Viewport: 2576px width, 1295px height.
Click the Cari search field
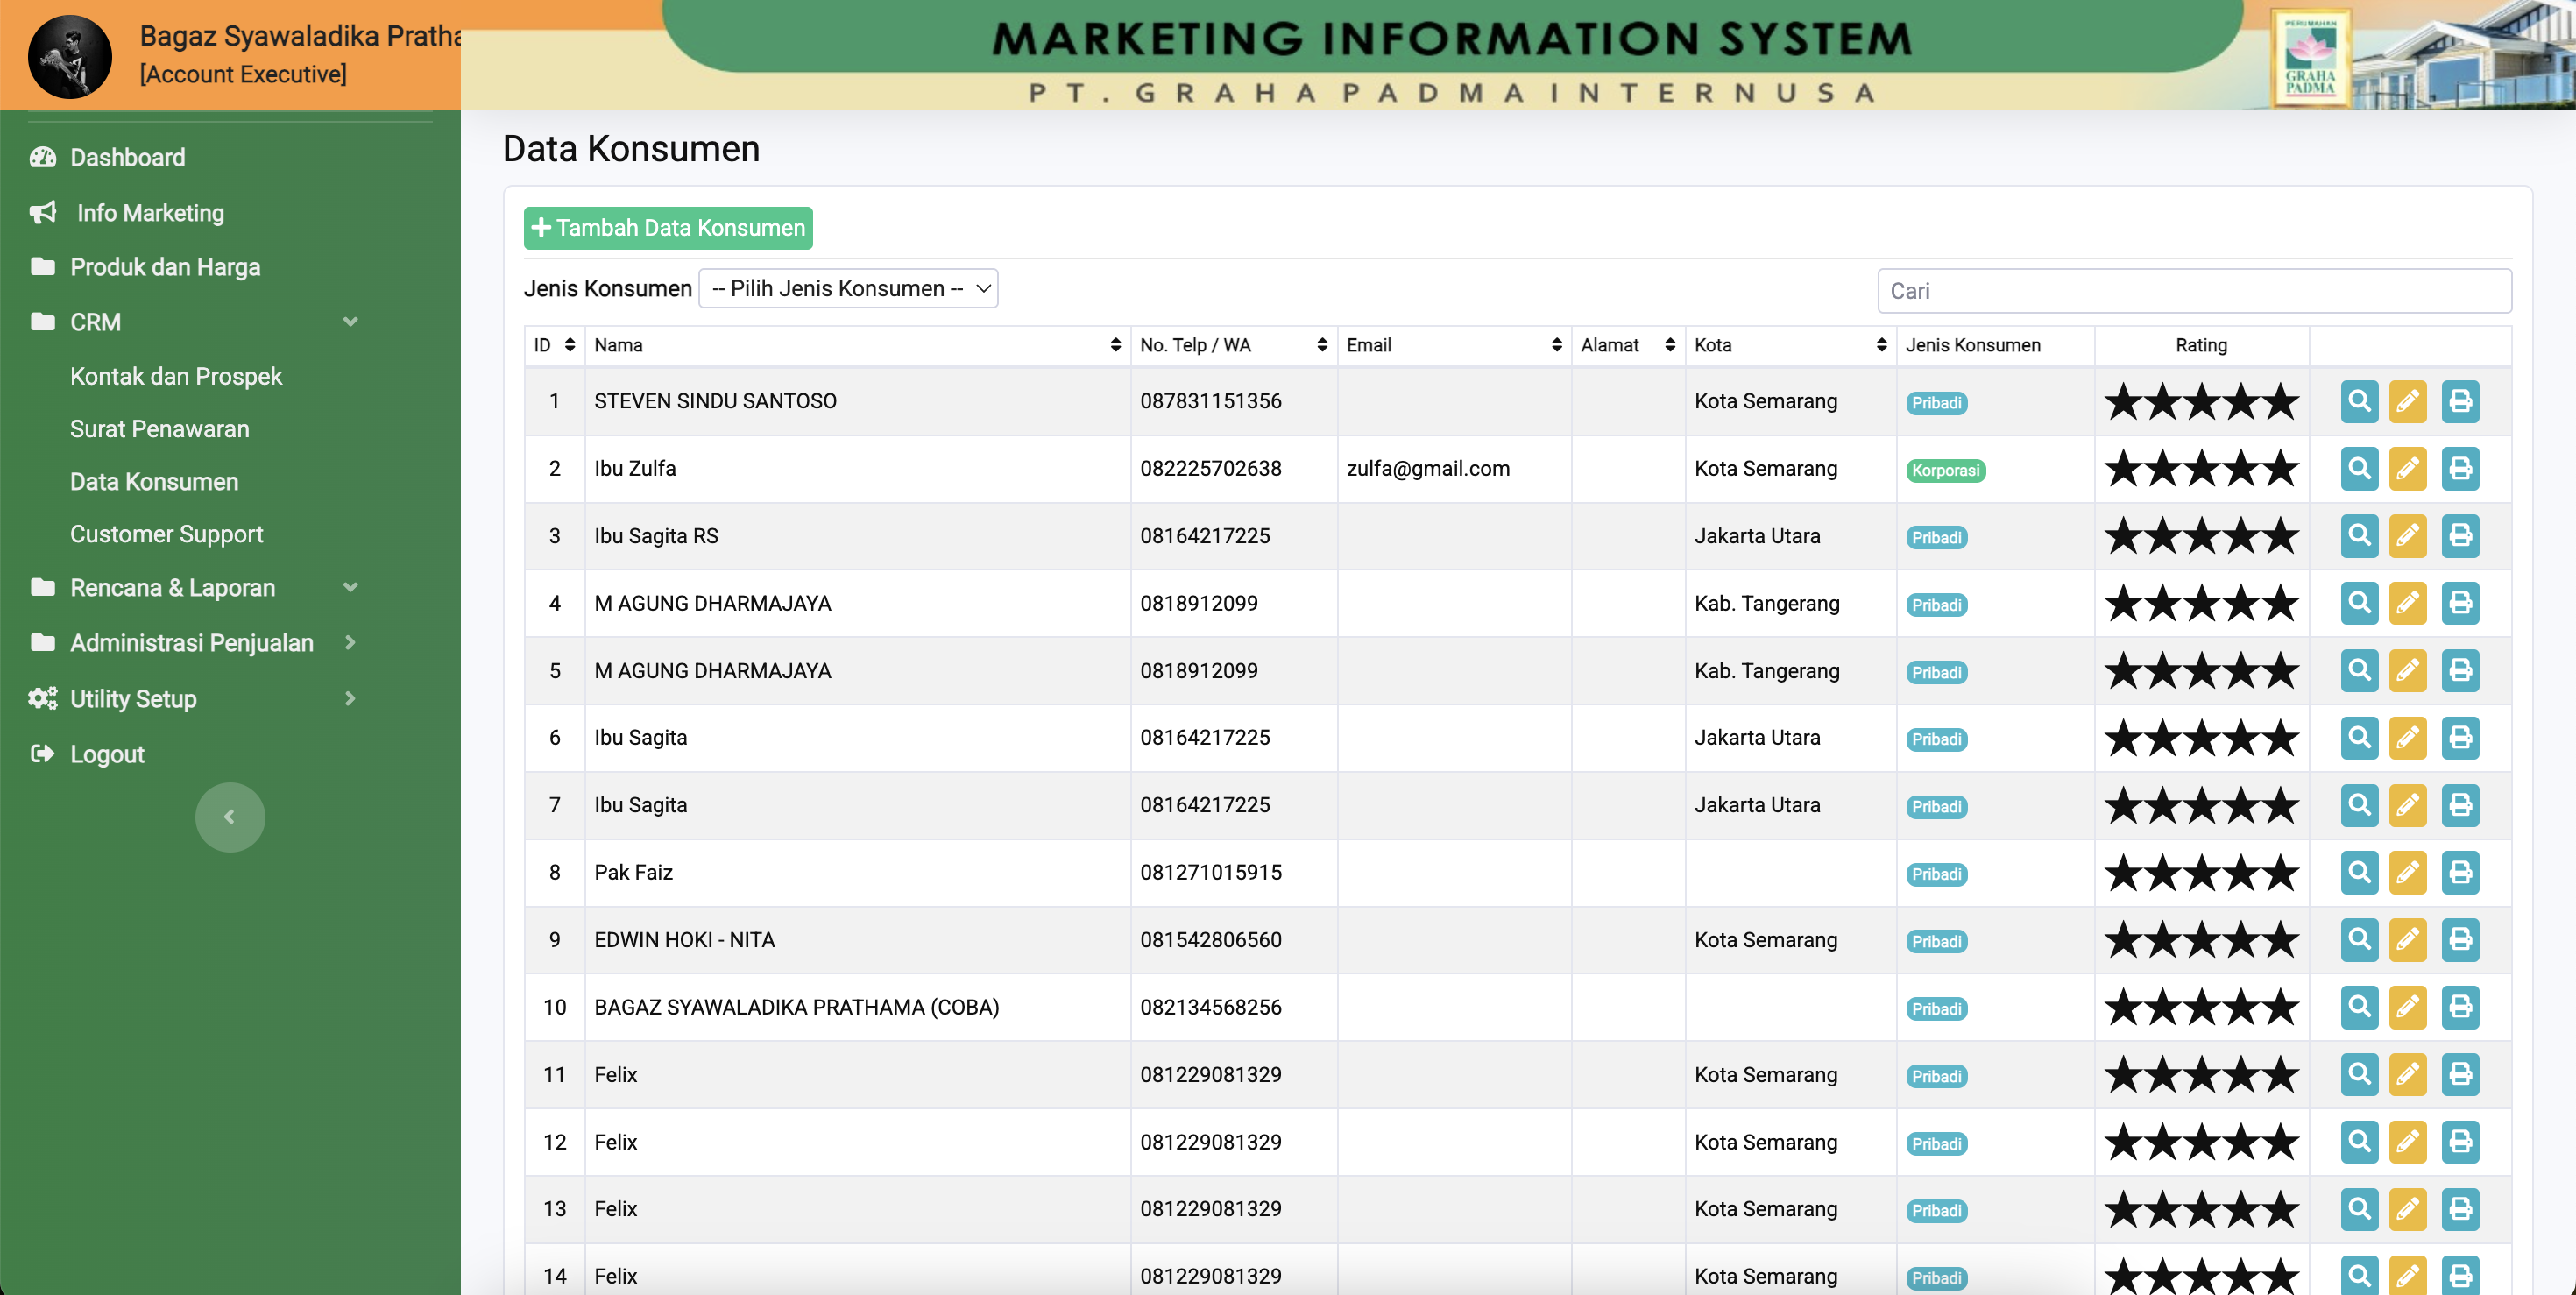pyautogui.click(x=2193, y=291)
